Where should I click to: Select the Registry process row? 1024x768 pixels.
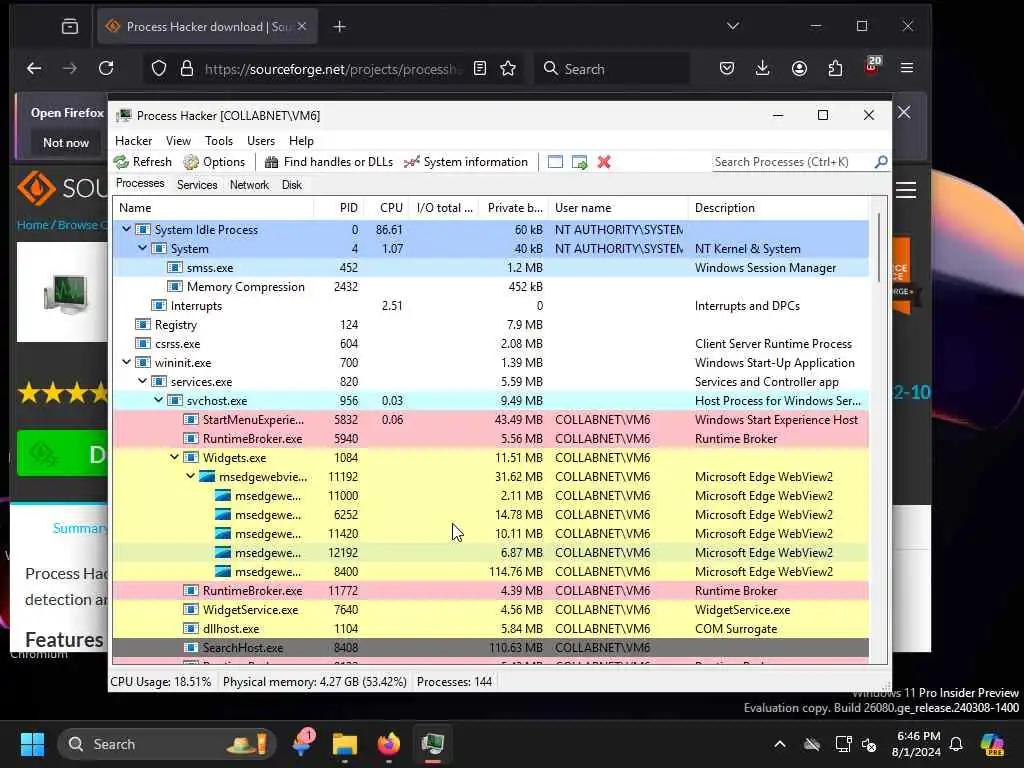(491, 325)
